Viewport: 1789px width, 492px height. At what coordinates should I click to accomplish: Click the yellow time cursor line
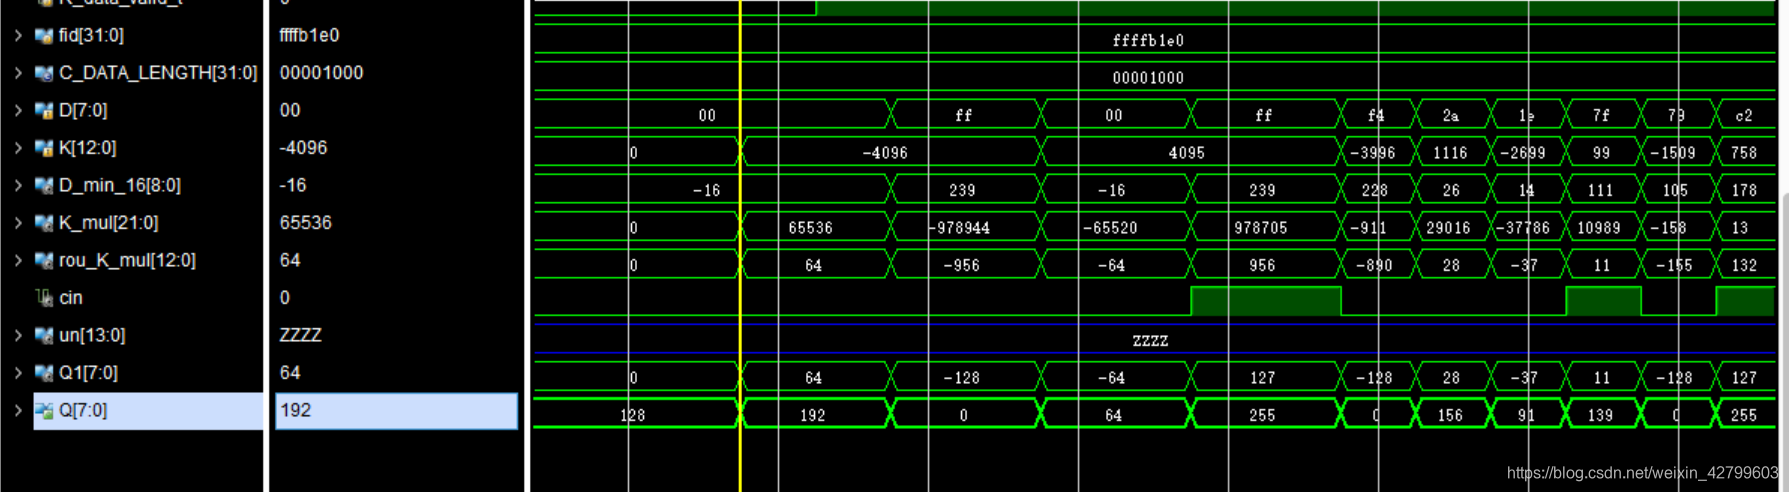(740, 246)
